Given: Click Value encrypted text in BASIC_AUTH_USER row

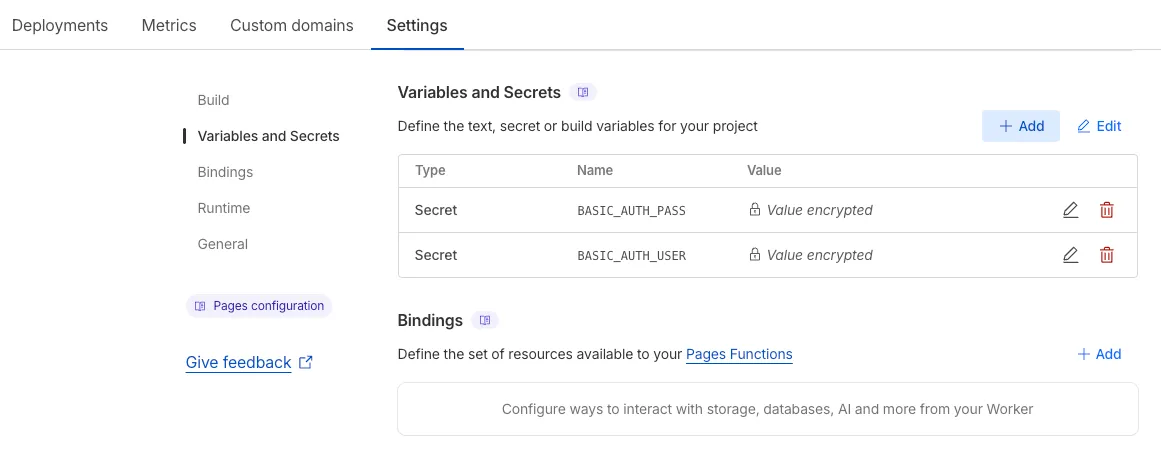Looking at the screenshot, I should click(820, 255).
